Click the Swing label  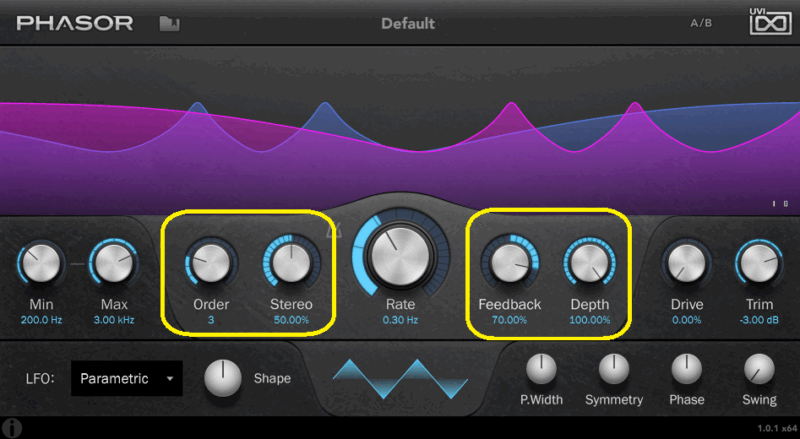click(759, 400)
